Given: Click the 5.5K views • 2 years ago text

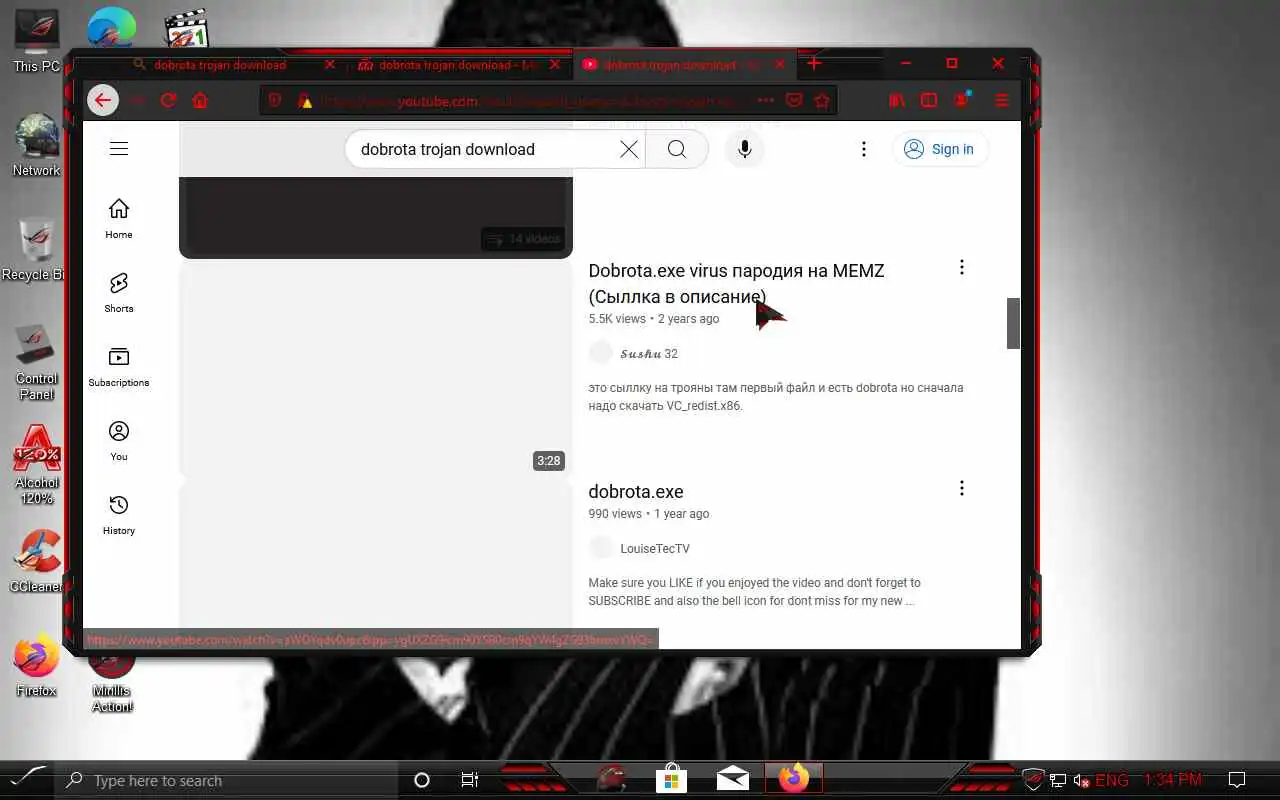Looking at the screenshot, I should click(x=654, y=319).
